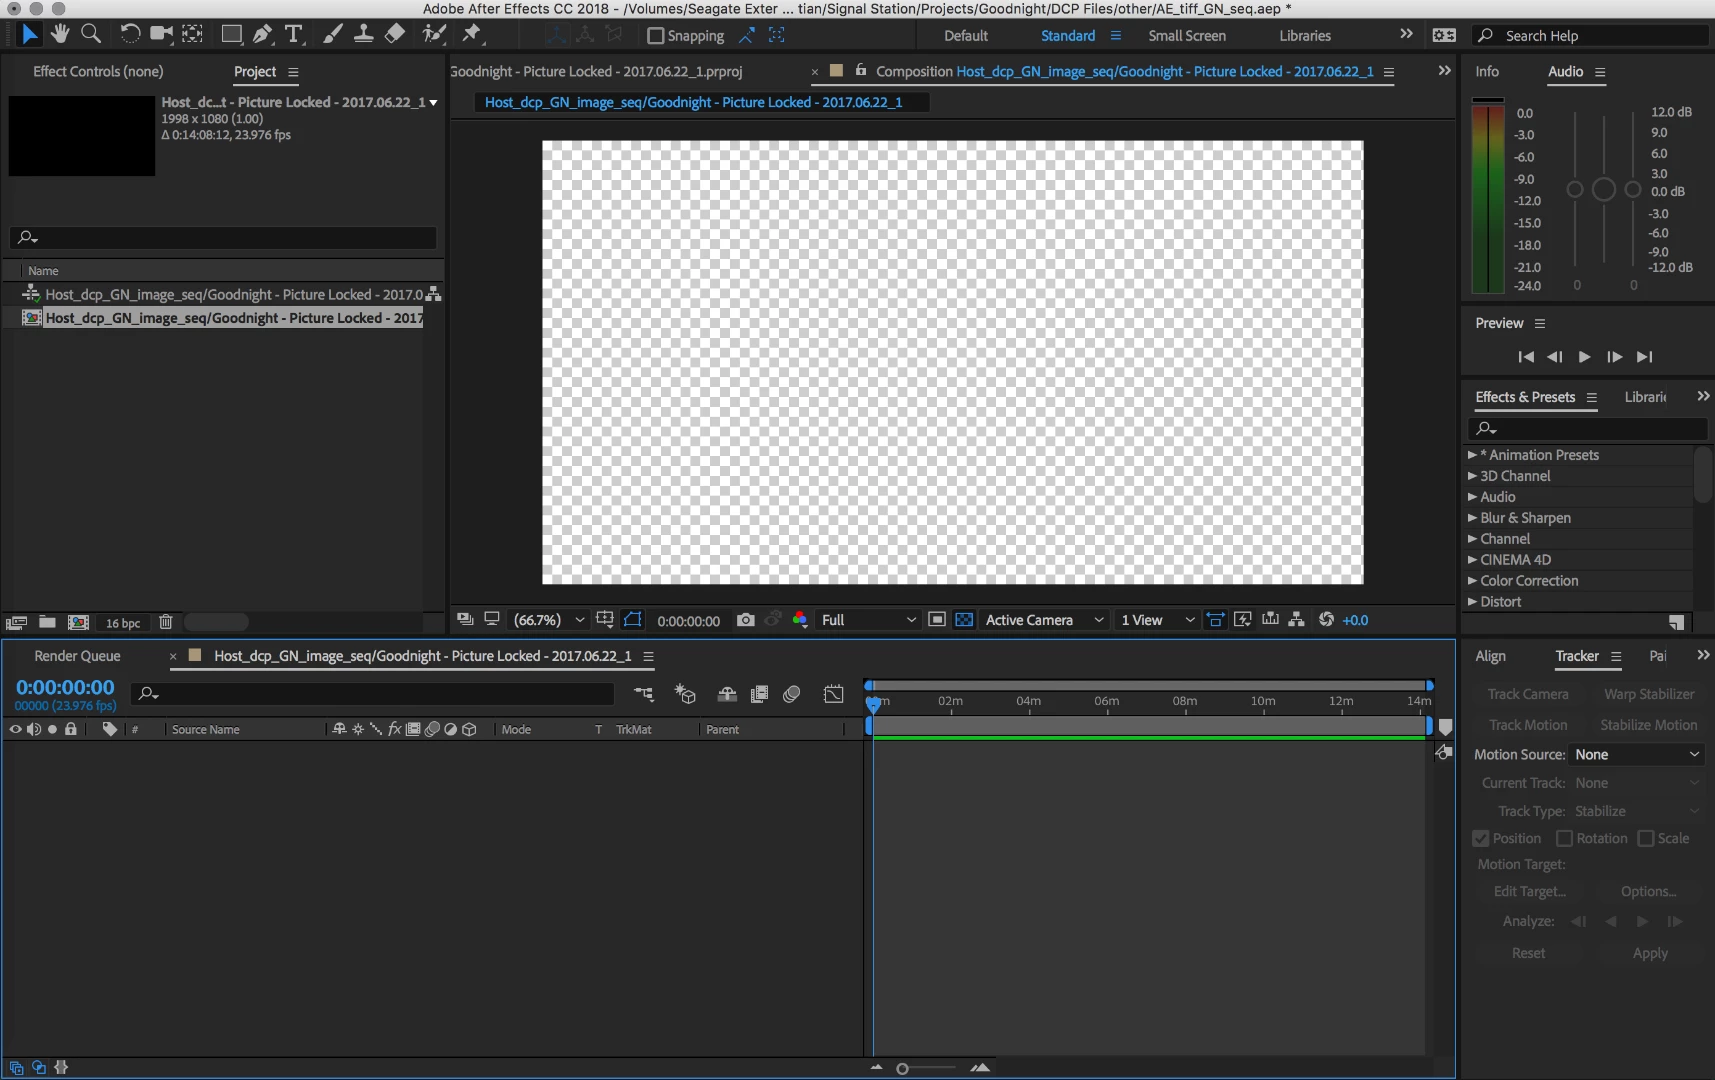The height and width of the screenshot is (1080, 1715).
Task: Open the Active Camera view dropdown
Action: pos(1045,620)
